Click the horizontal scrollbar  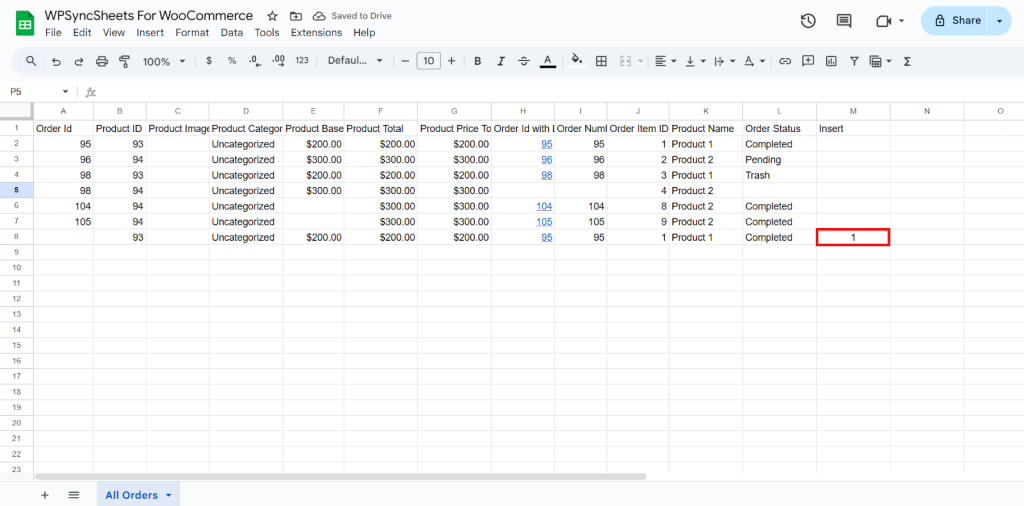[340, 477]
